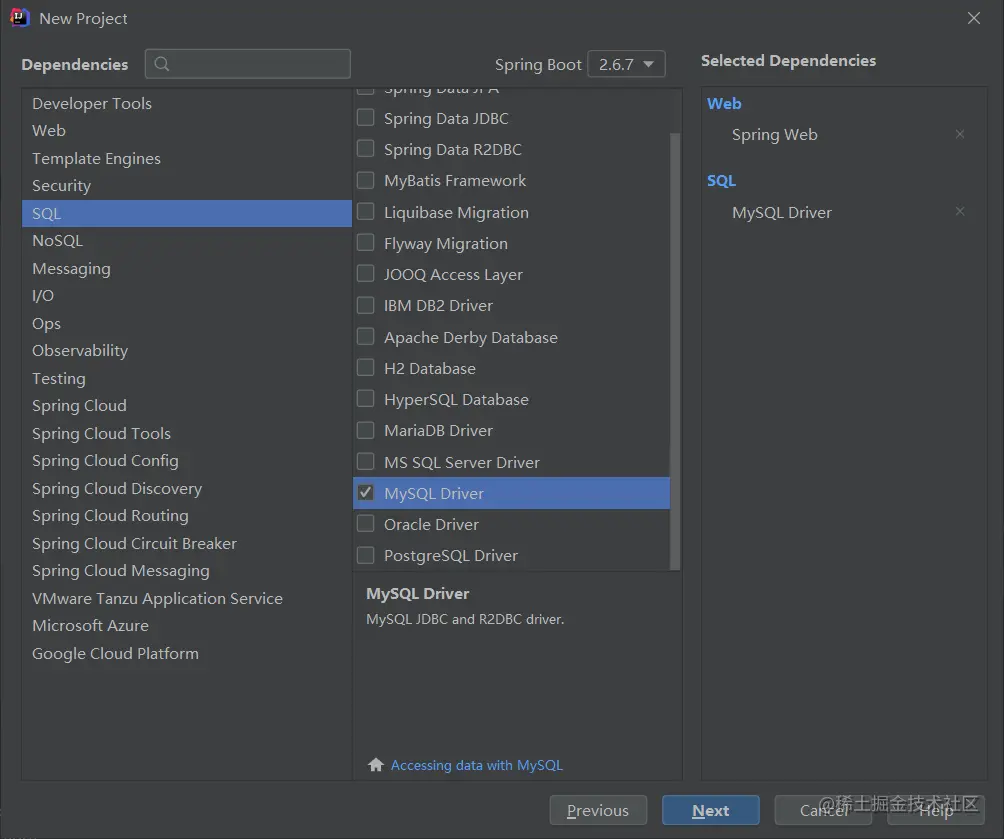Remove MySQL Driver using its X icon
This screenshot has width=1004, height=839.
[960, 212]
